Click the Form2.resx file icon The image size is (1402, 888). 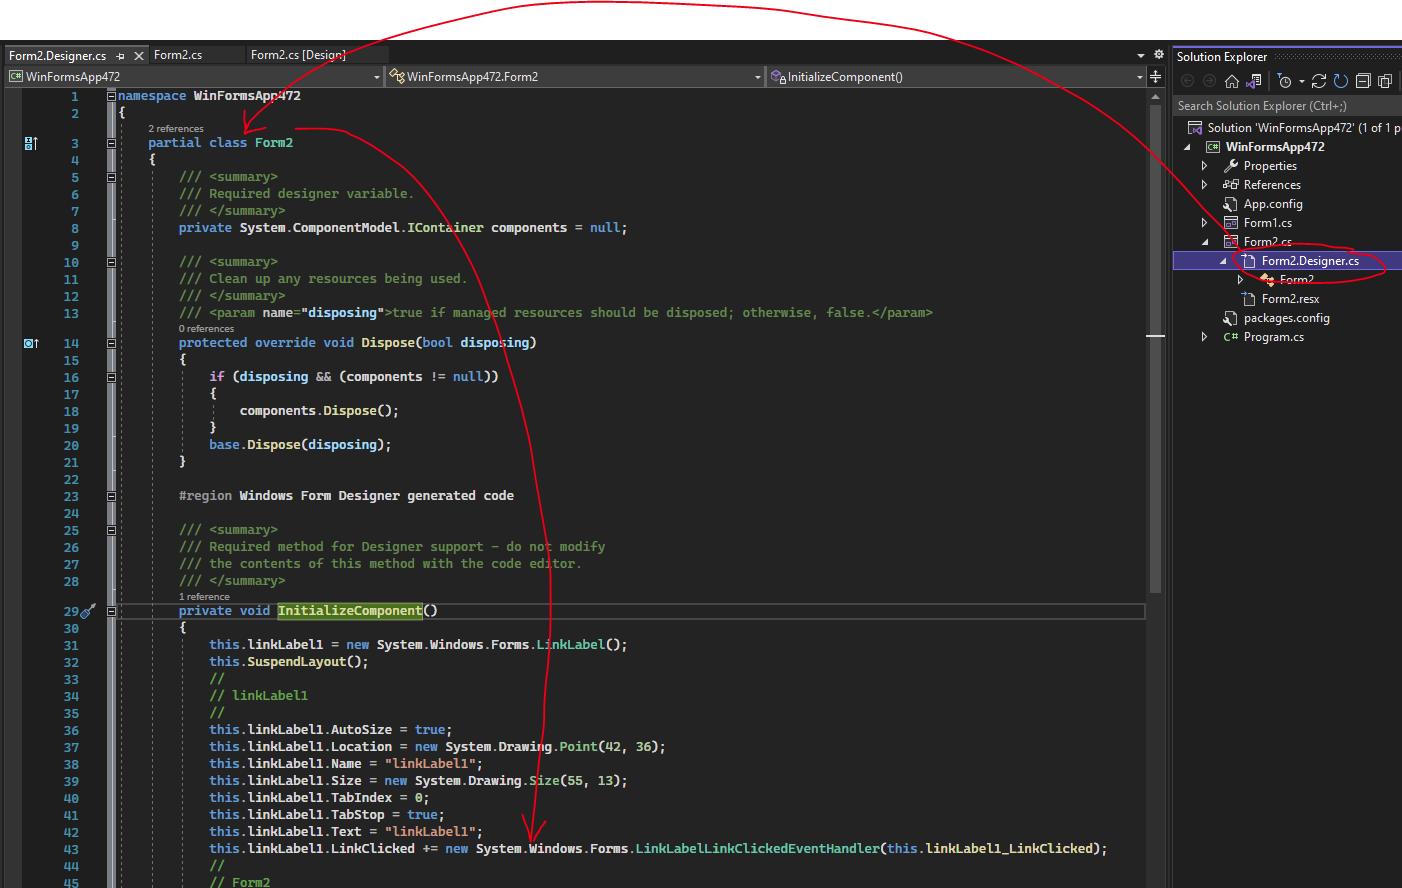1249,299
